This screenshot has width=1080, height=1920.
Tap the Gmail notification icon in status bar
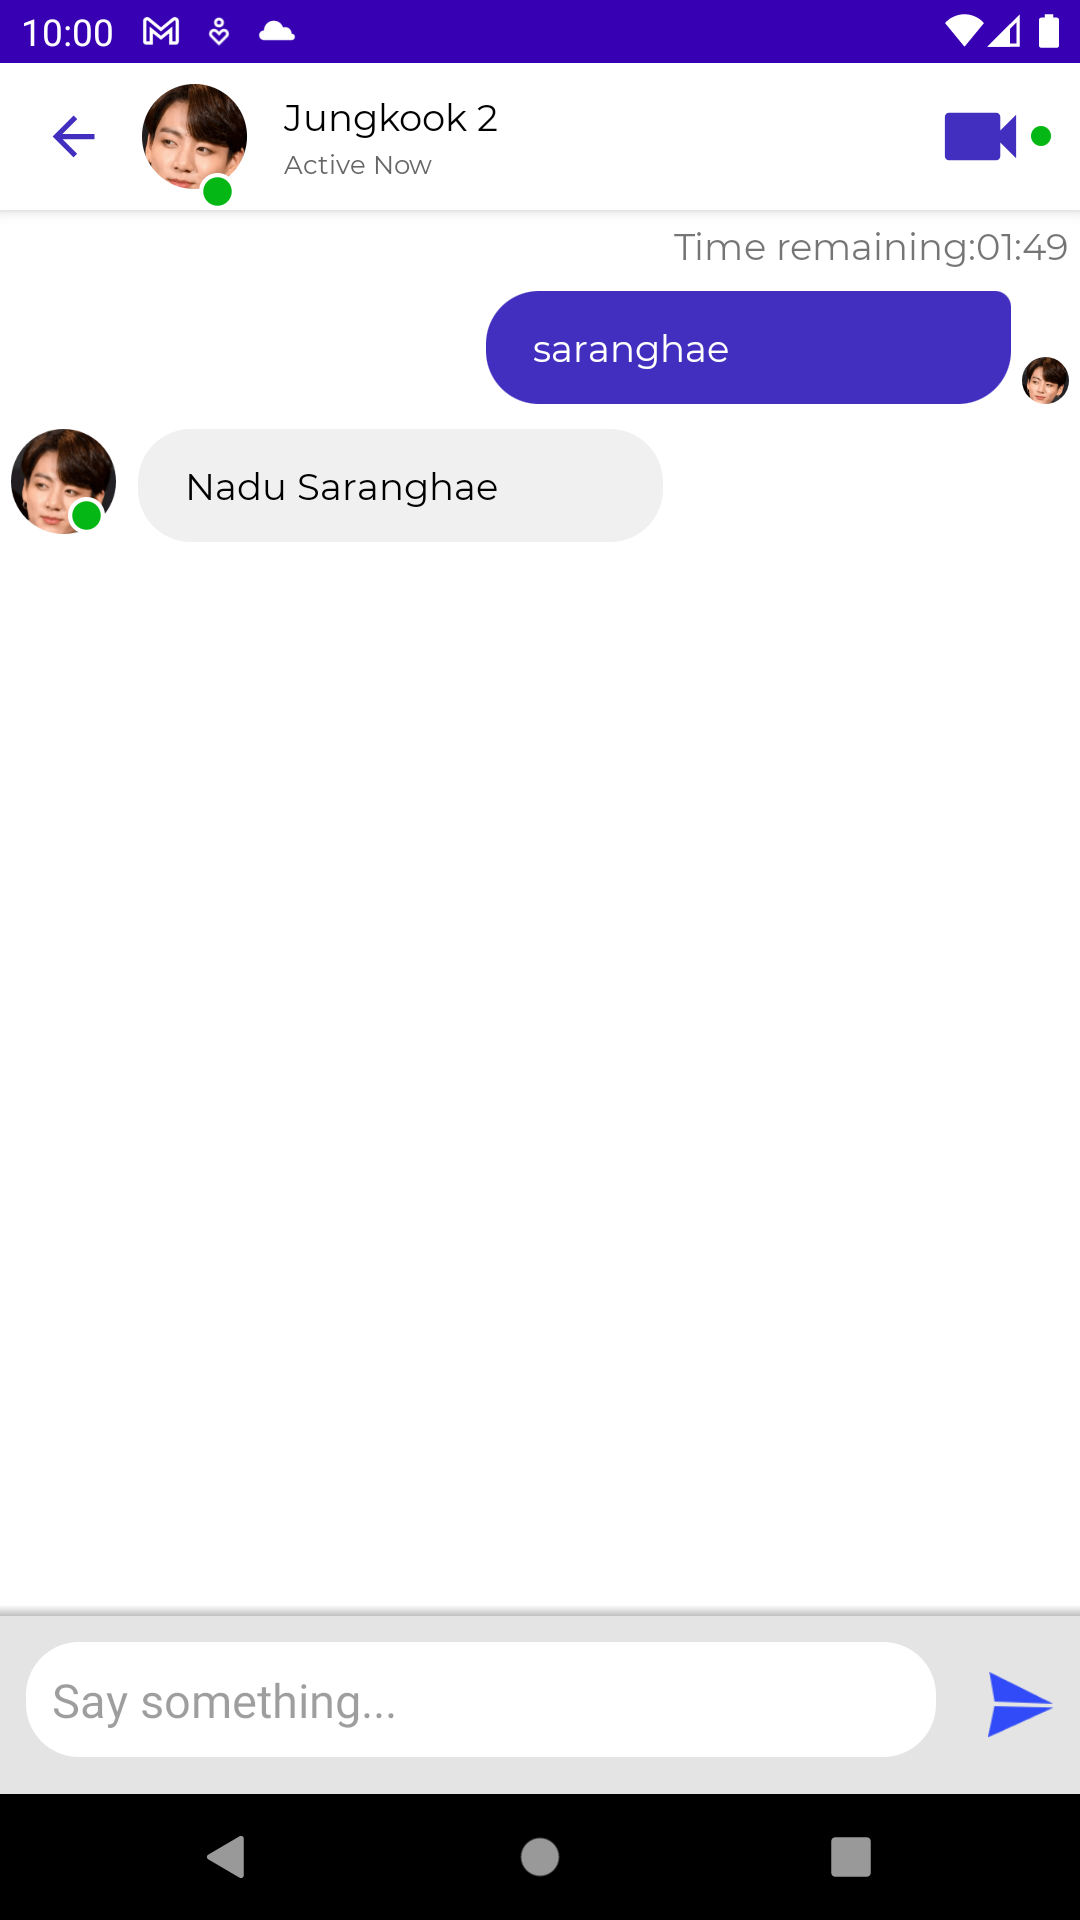click(x=161, y=32)
